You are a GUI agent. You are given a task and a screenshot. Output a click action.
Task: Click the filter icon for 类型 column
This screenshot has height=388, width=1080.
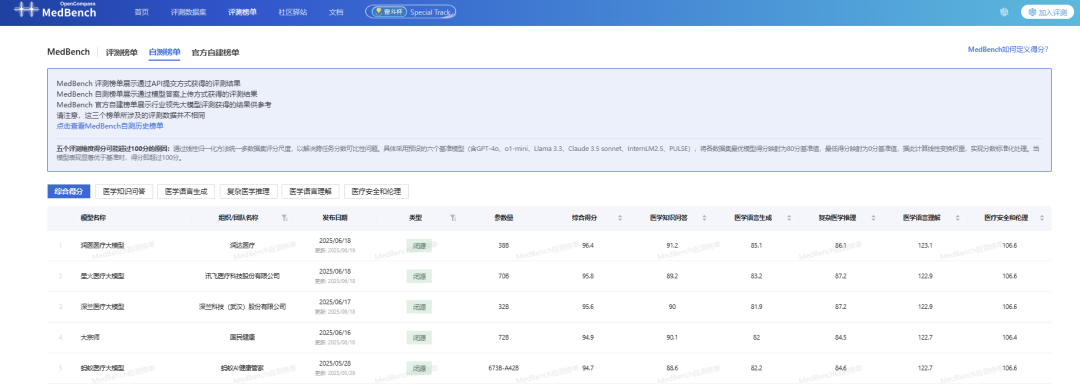453,218
